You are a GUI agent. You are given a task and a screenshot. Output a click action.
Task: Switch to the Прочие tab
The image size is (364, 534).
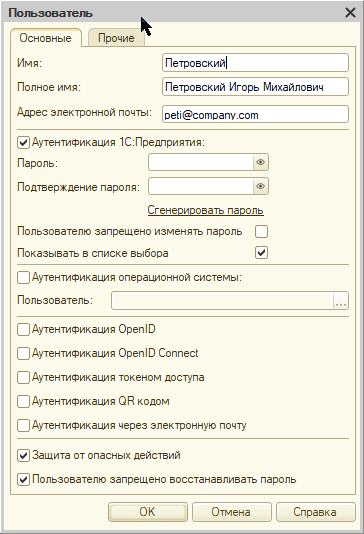point(116,38)
